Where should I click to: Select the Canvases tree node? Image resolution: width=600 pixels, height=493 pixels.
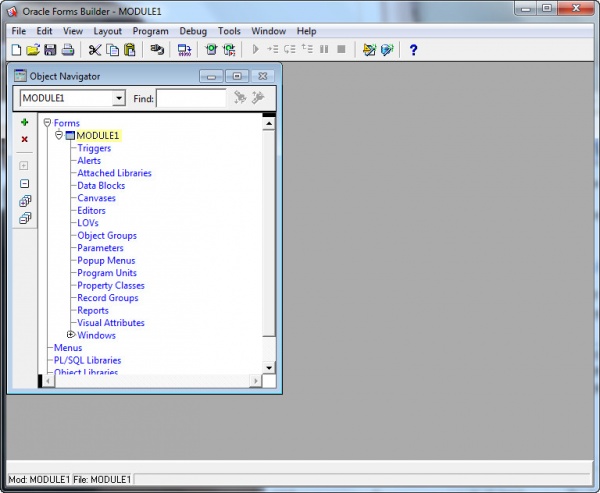96,198
